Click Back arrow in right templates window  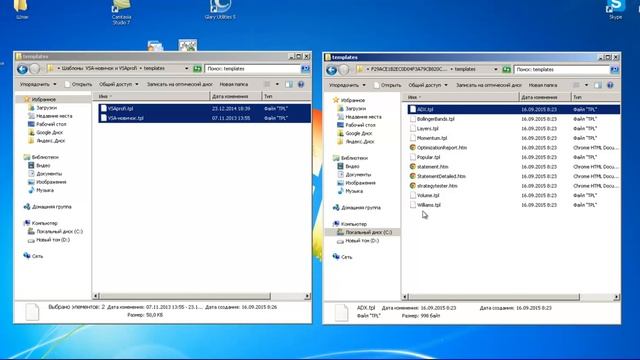coord(331,70)
